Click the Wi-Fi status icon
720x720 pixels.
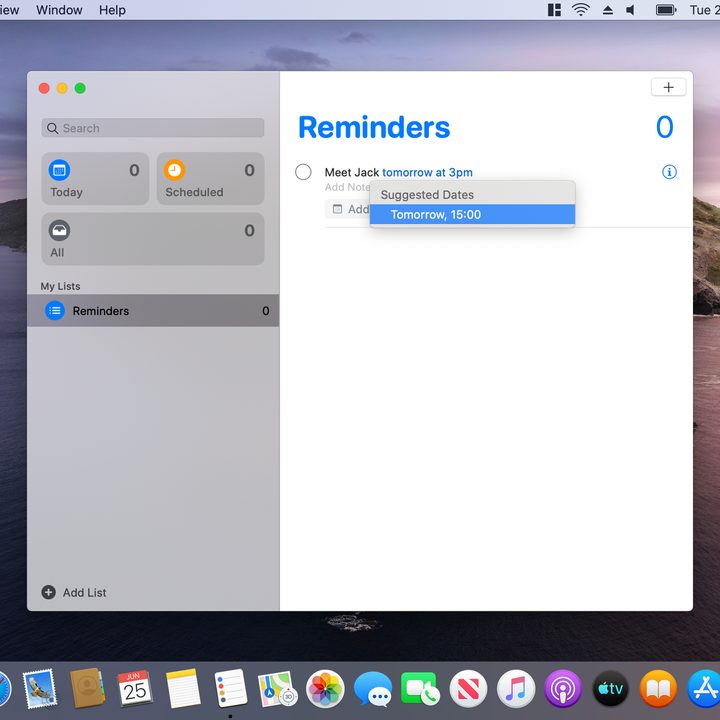click(x=581, y=10)
